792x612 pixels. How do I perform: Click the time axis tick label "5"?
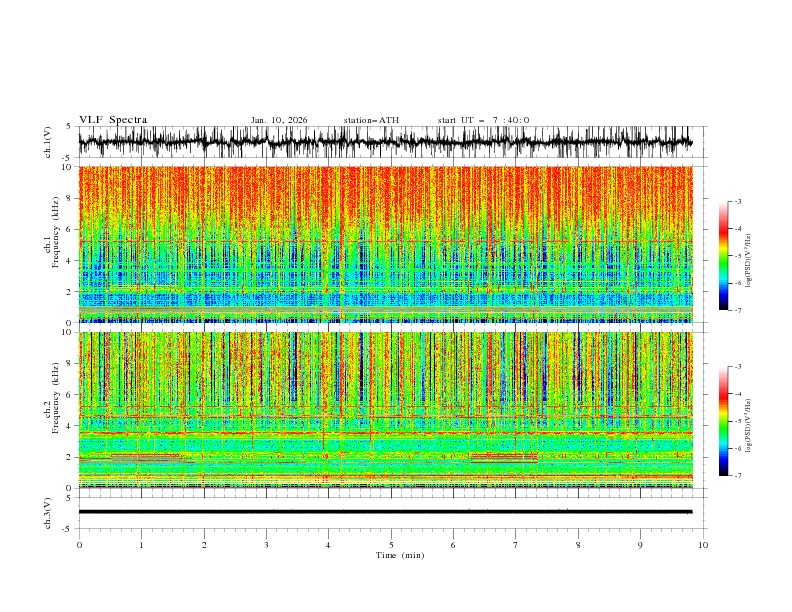(391, 545)
